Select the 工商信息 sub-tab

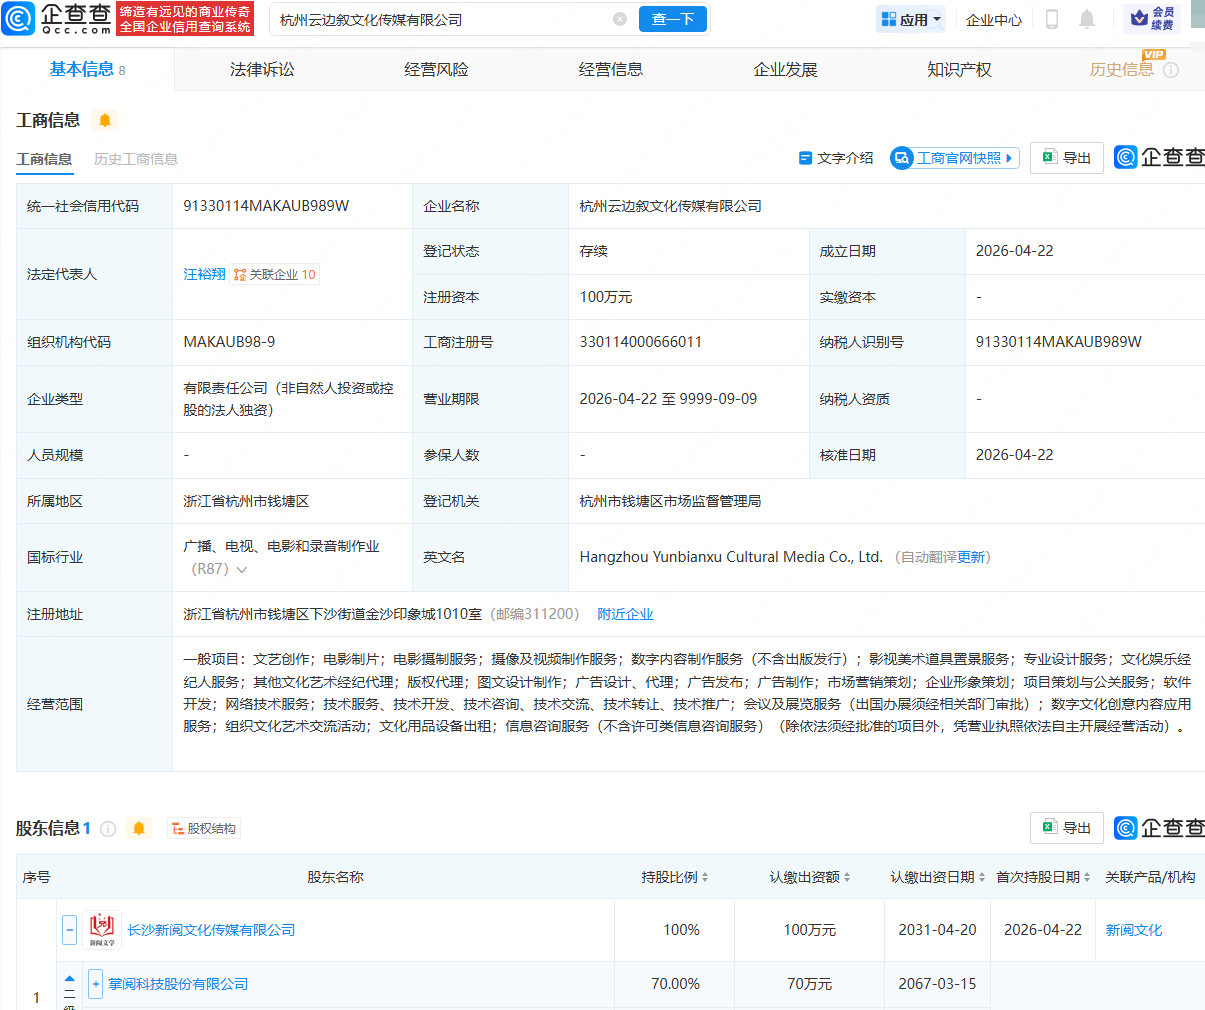pos(44,159)
